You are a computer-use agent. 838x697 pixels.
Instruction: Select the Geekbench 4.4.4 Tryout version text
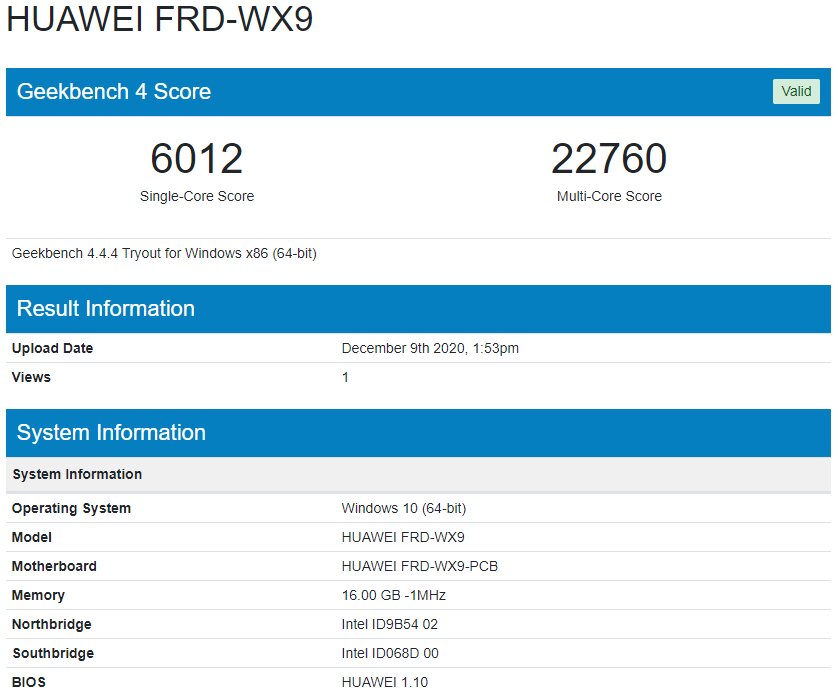164,253
